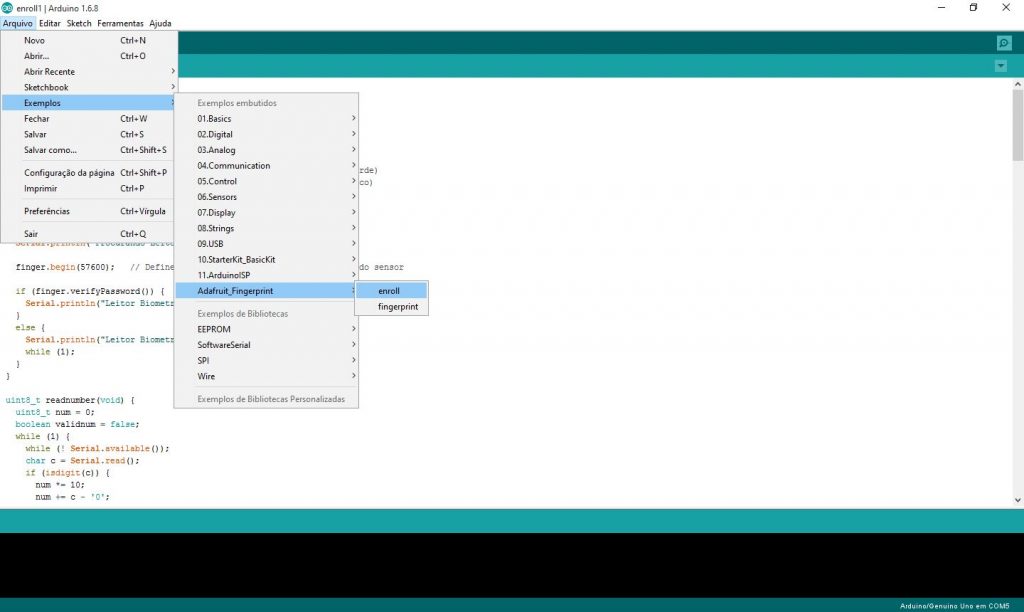Screen dimensions: 1024x612
Task: Open the Wire library examples
Action: [266, 377]
